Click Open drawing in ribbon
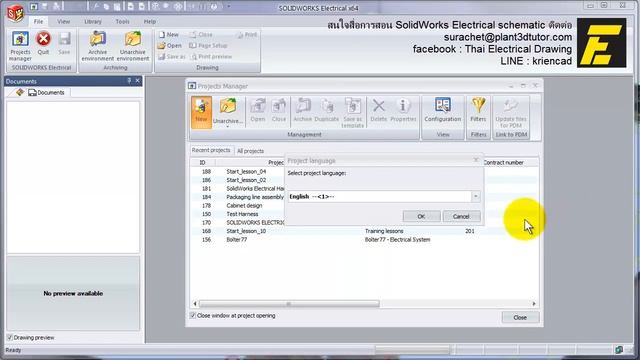The height and width of the screenshot is (360, 640). (170, 46)
